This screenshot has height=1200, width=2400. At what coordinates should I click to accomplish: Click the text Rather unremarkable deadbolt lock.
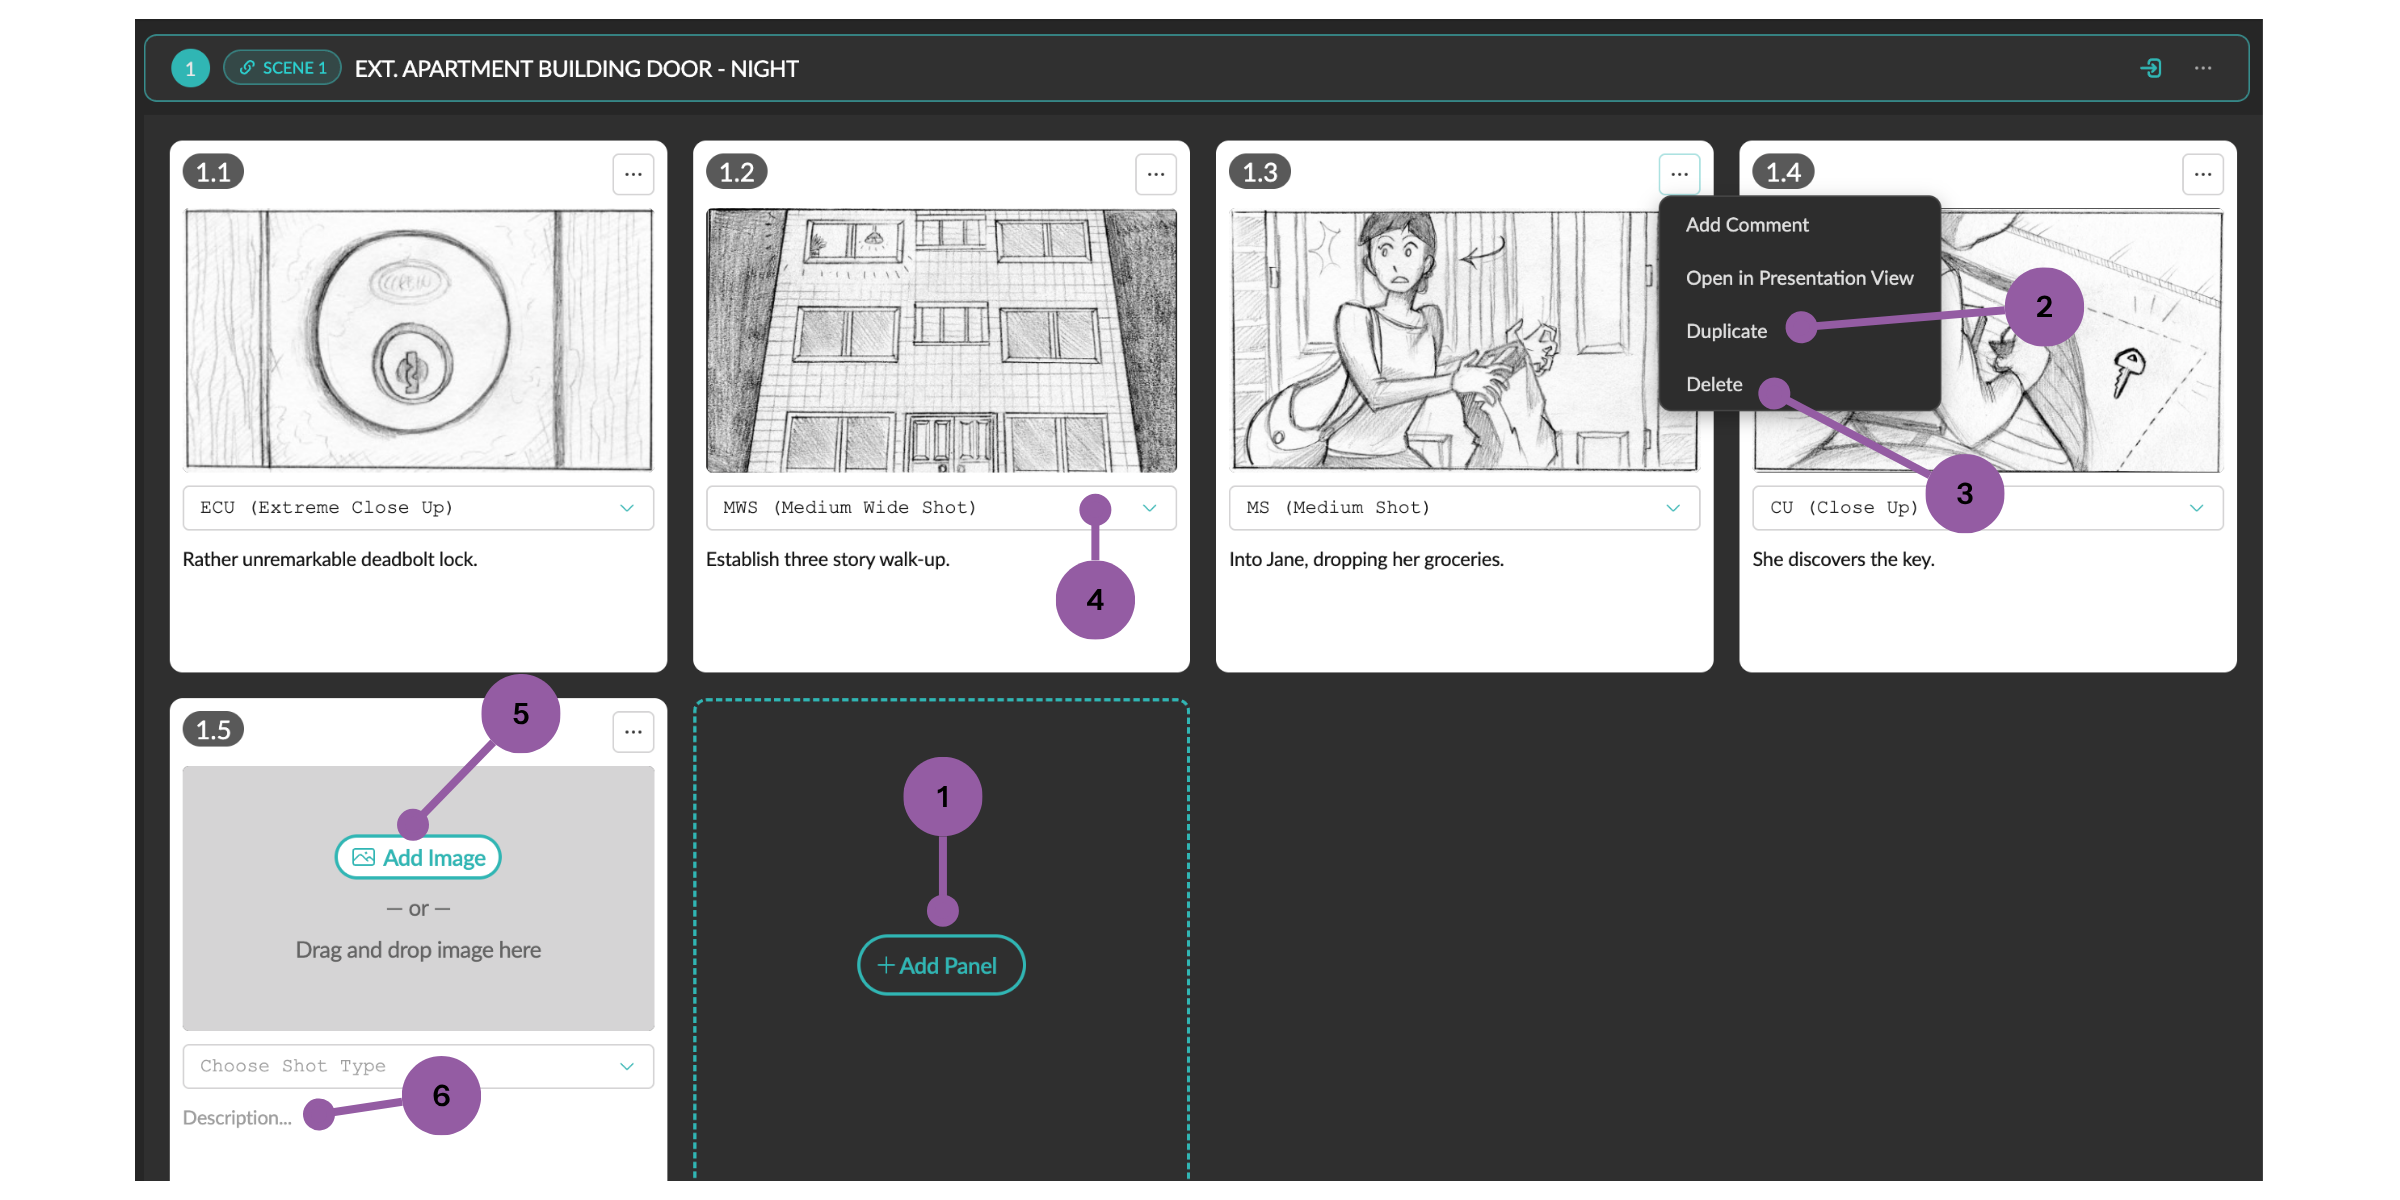(x=330, y=560)
